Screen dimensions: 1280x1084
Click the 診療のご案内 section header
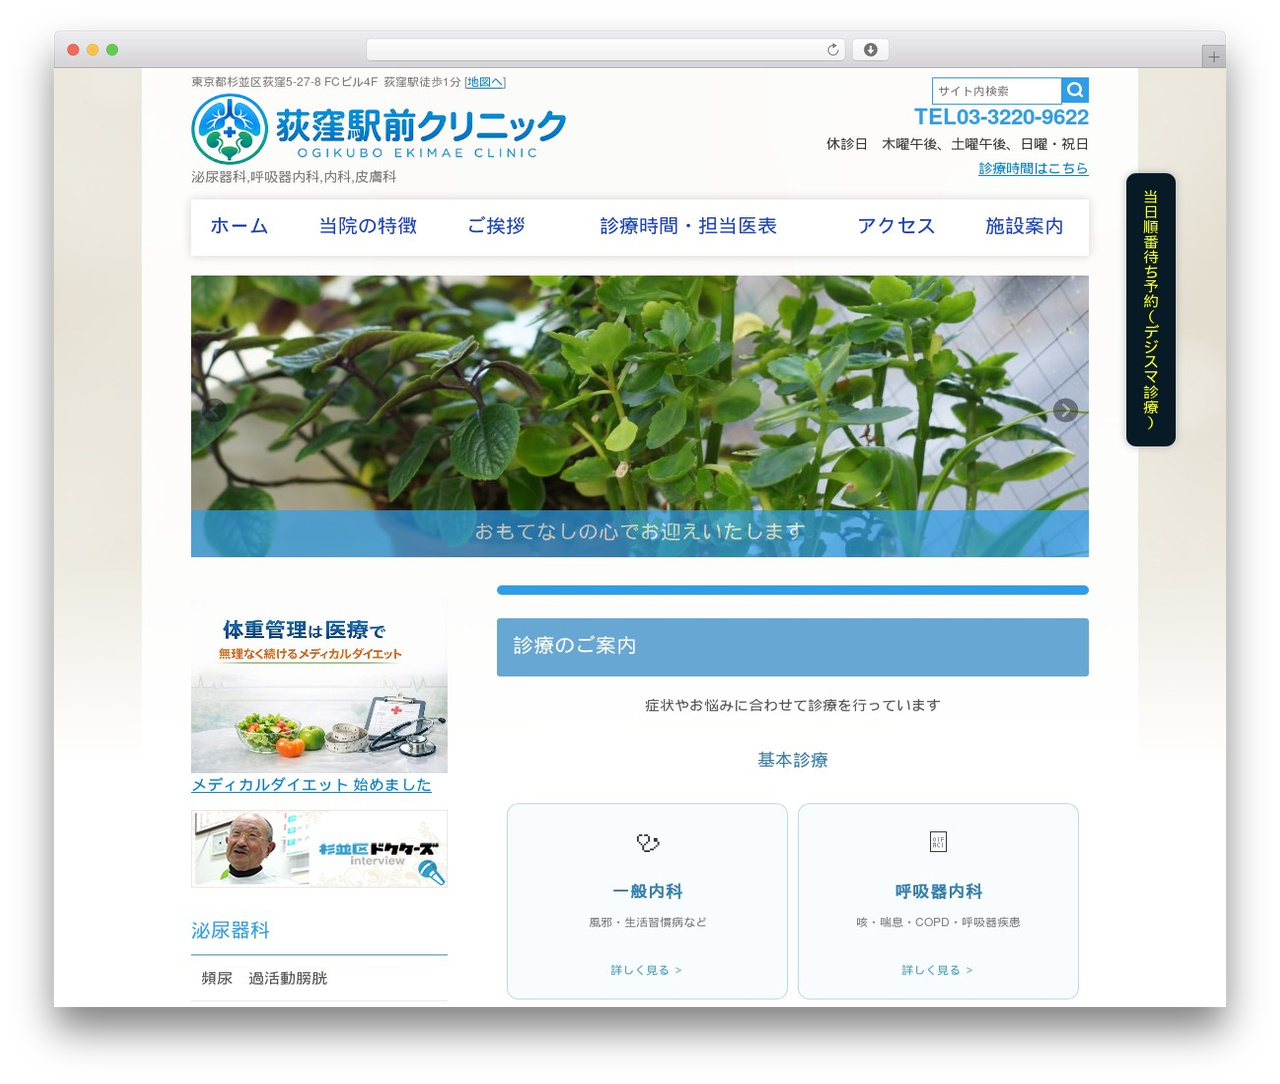pos(793,647)
